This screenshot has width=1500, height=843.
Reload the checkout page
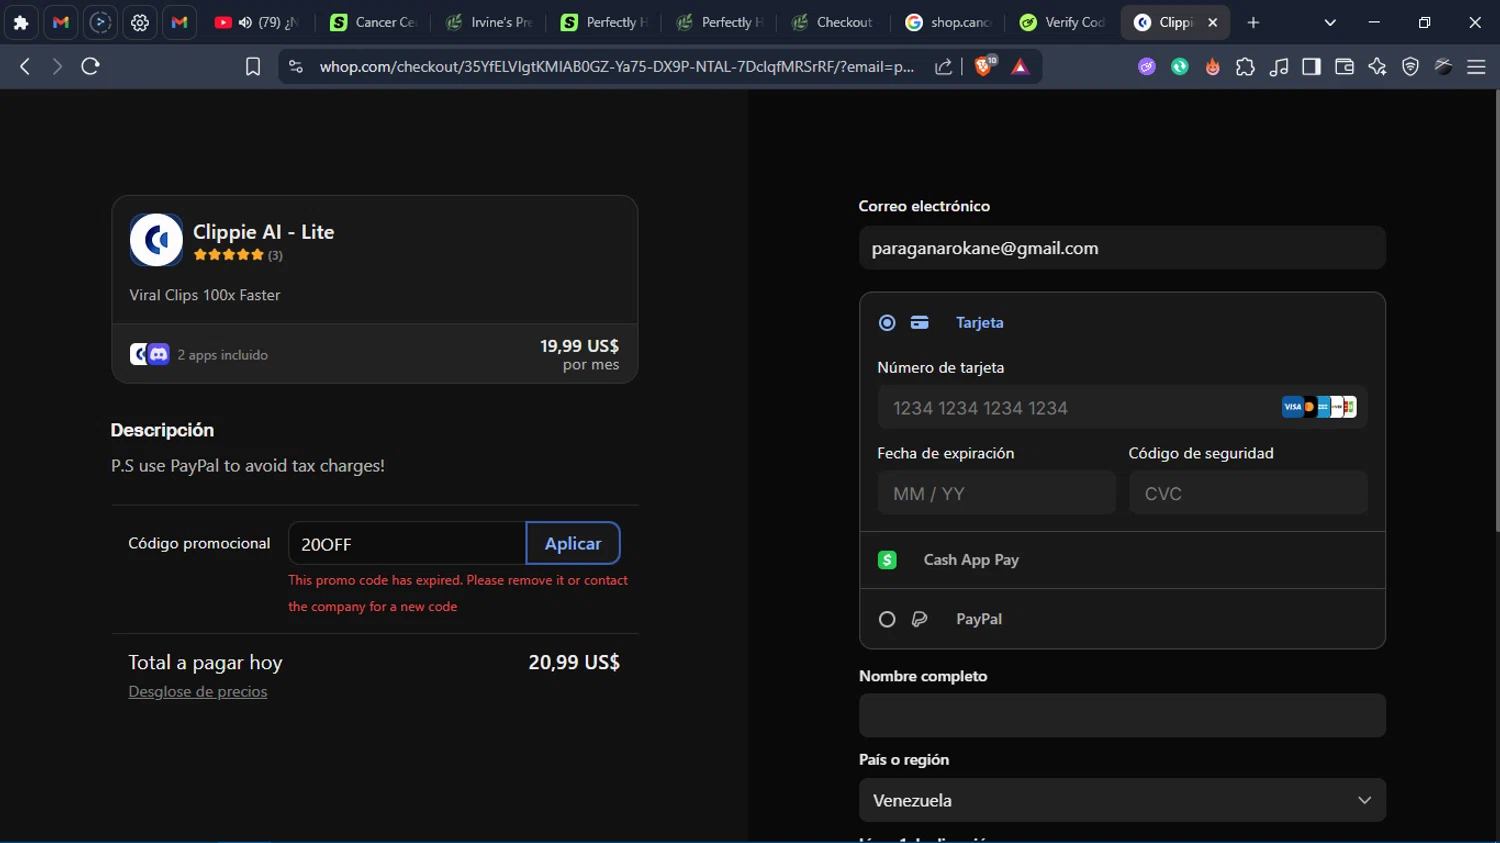point(90,66)
